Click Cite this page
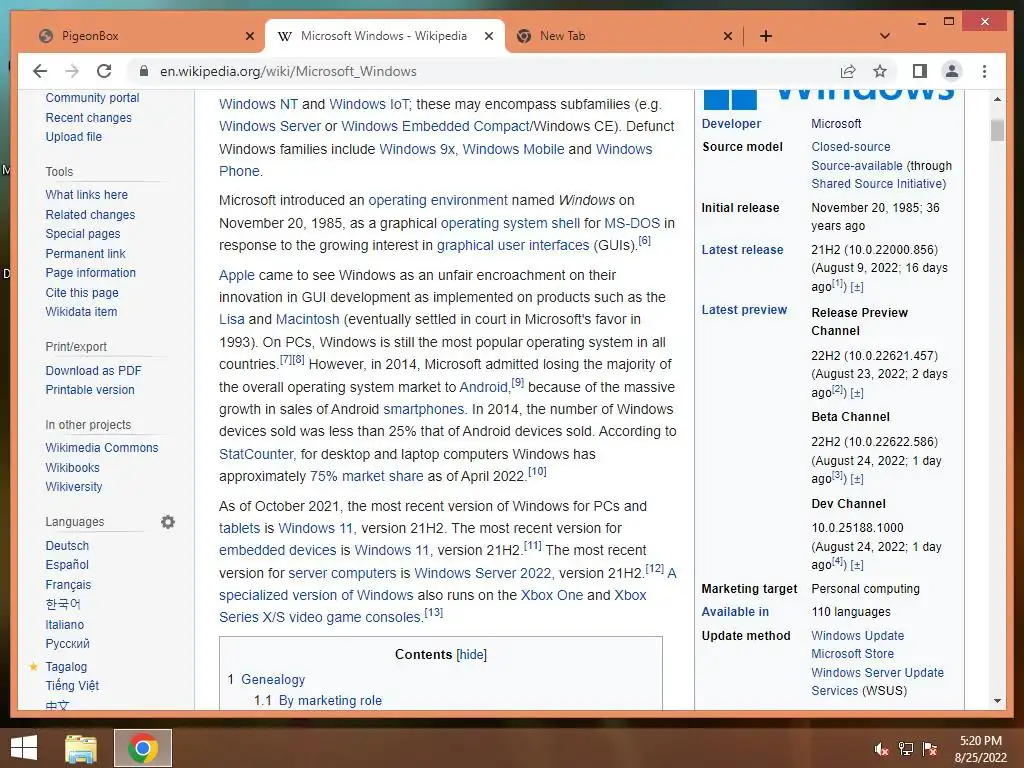1024x768 pixels. 82,293
